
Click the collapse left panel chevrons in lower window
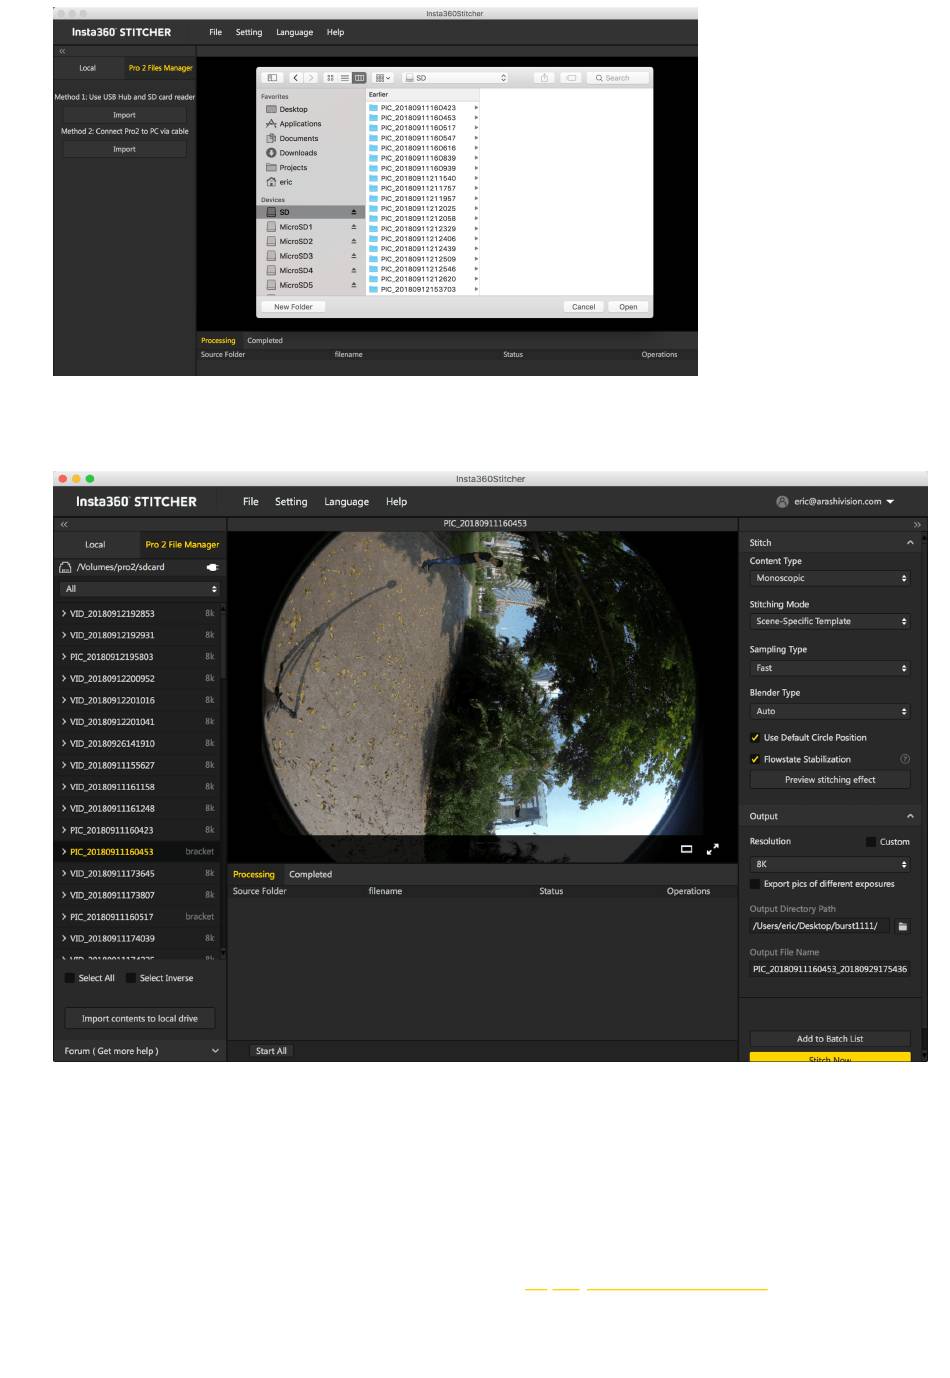coord(64,524)
